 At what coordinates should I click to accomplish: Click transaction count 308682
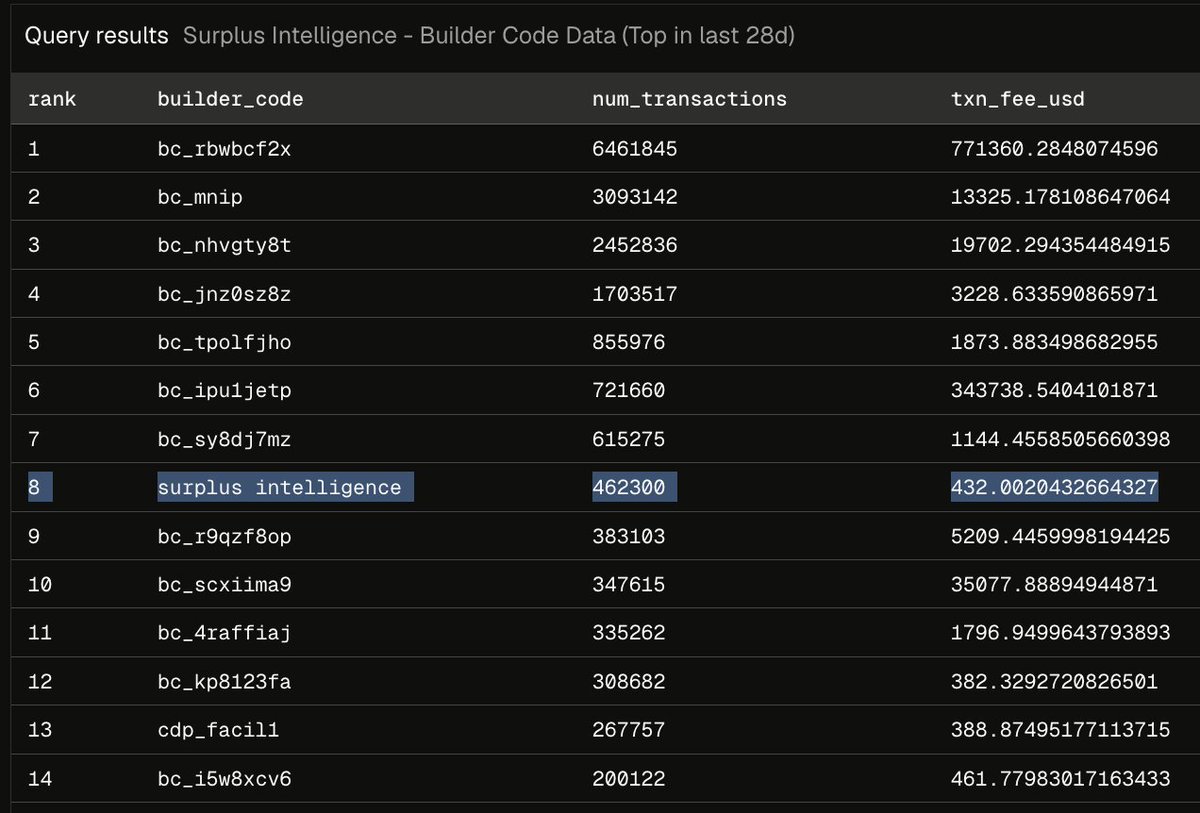coord(629,681)
